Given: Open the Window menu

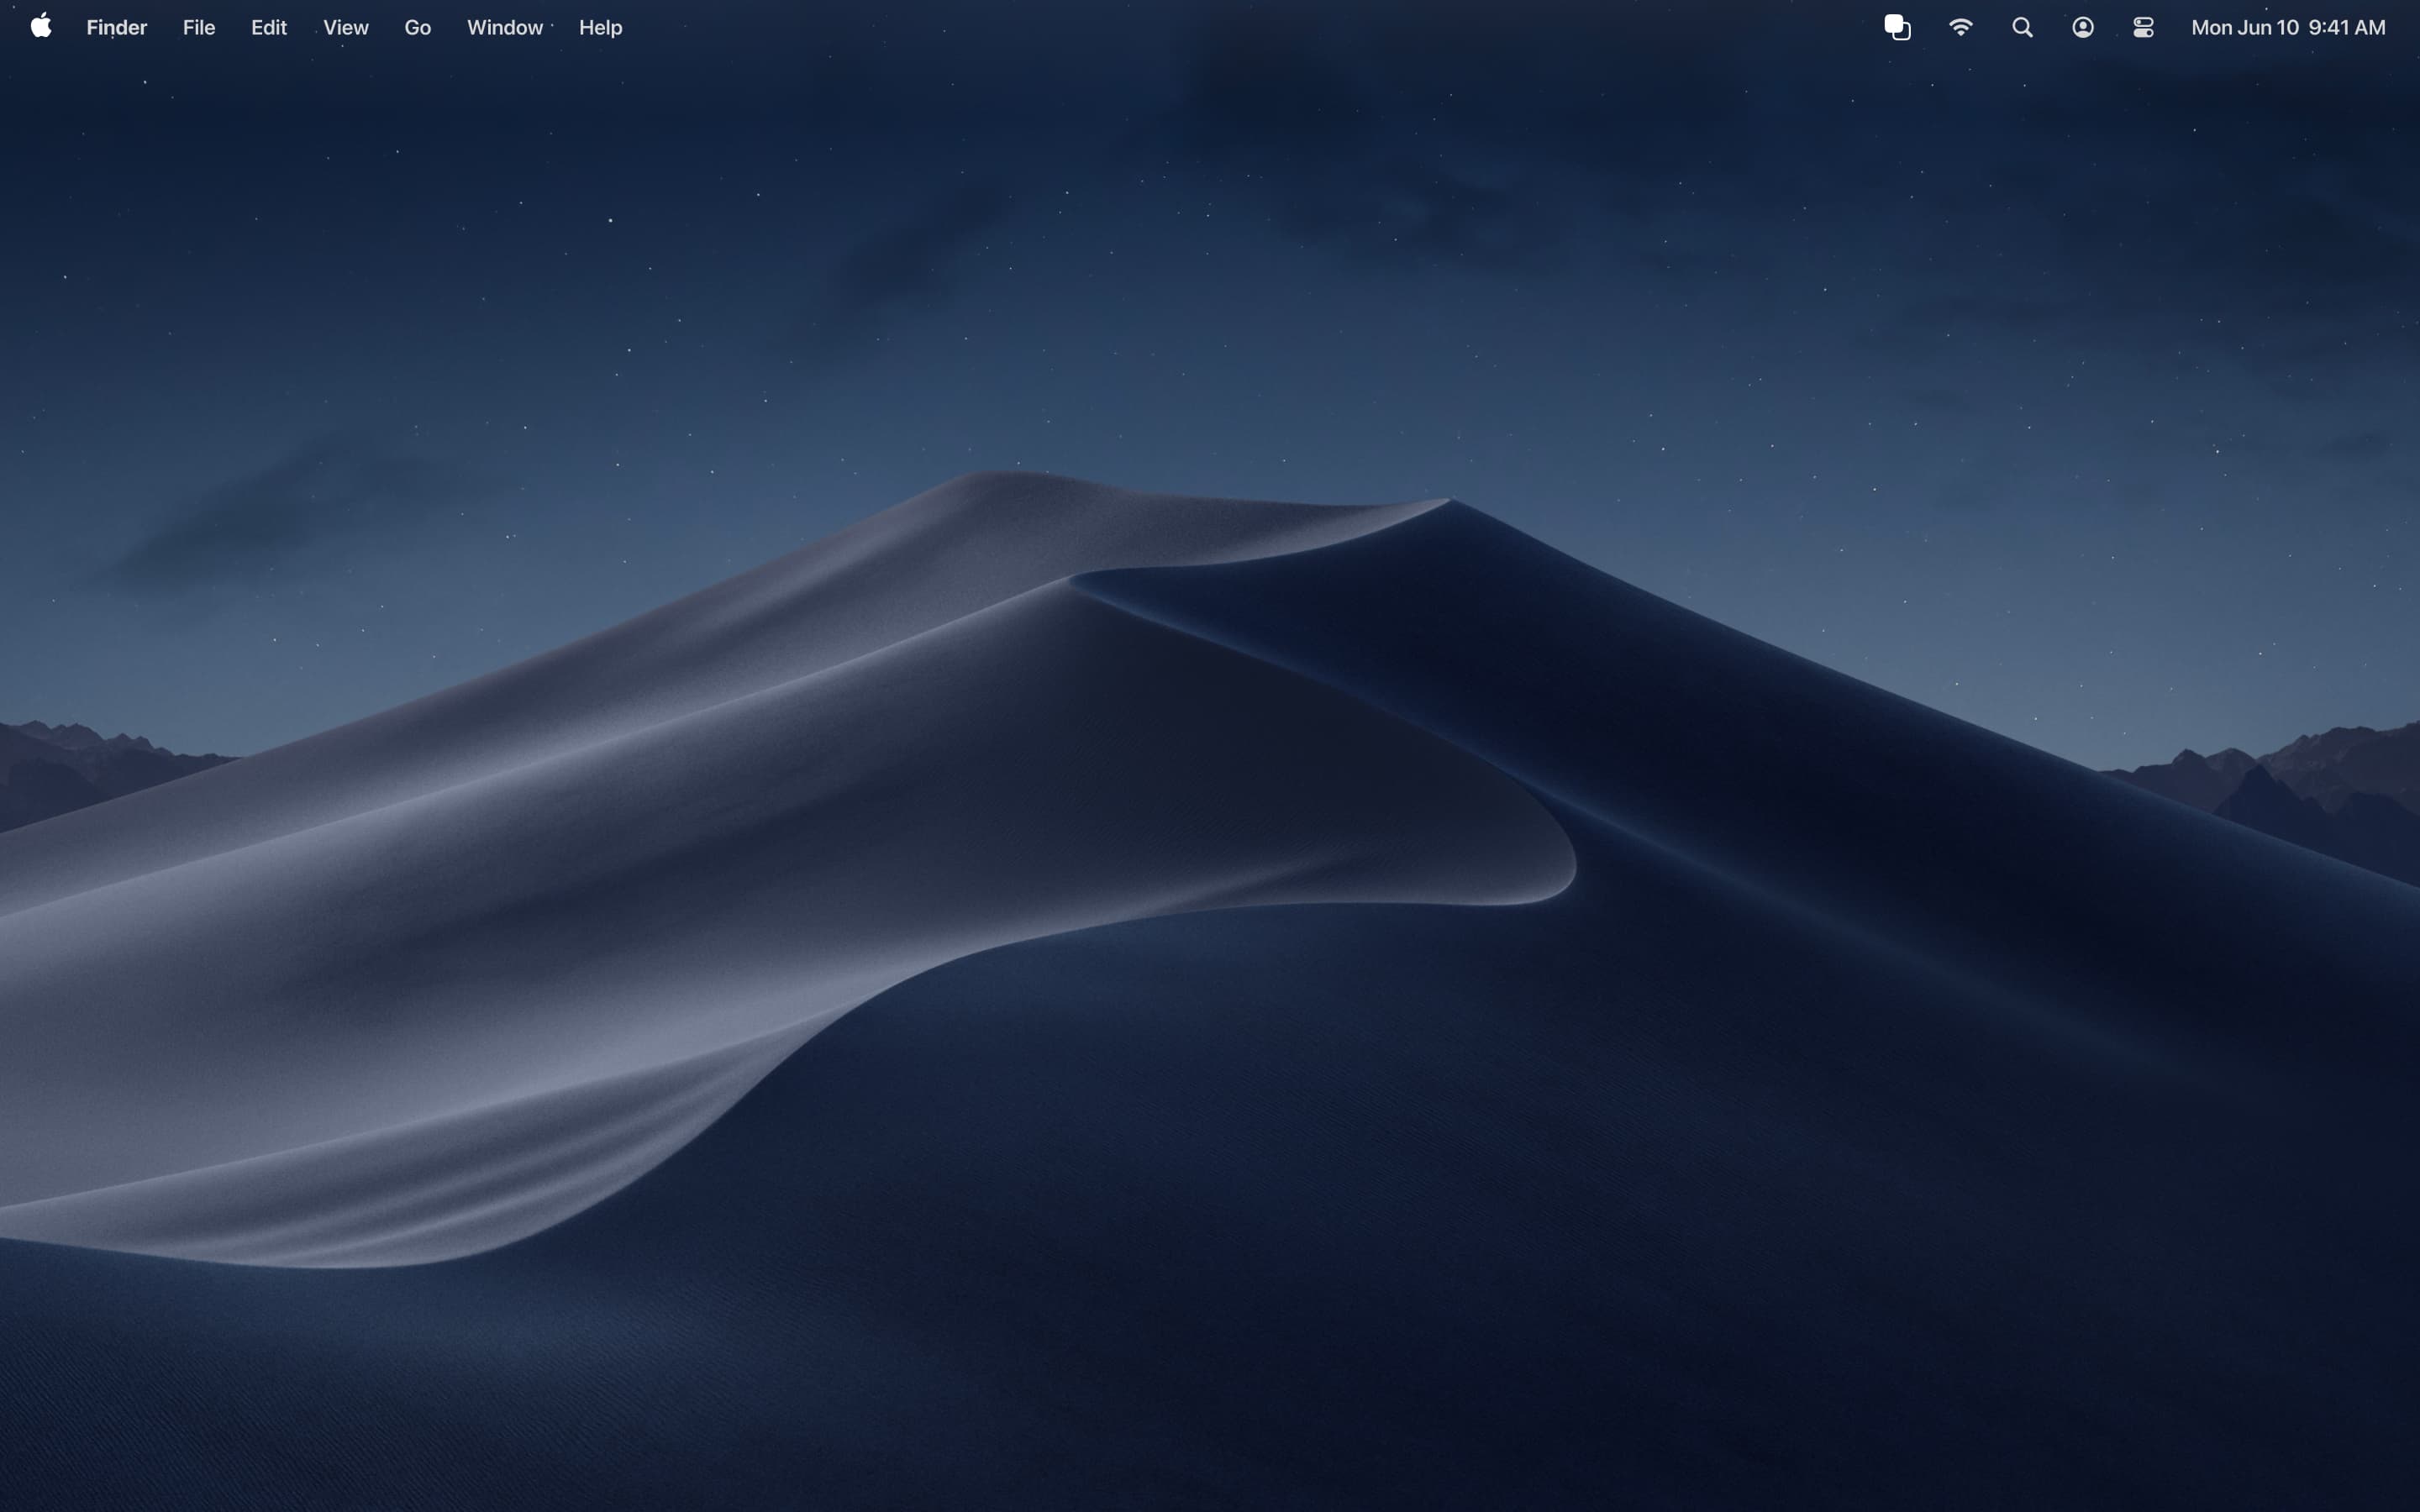Looking at the screenshot, I should (x=505, y=28).
